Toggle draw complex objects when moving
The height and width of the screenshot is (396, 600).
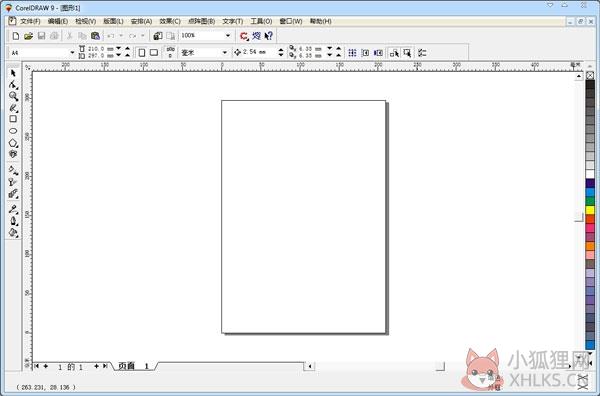[394, 53]
